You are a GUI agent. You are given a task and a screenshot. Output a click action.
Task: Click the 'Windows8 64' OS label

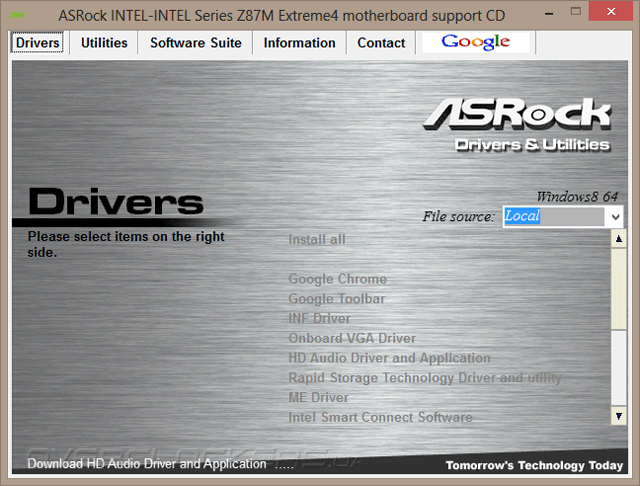tap(577, 197)
